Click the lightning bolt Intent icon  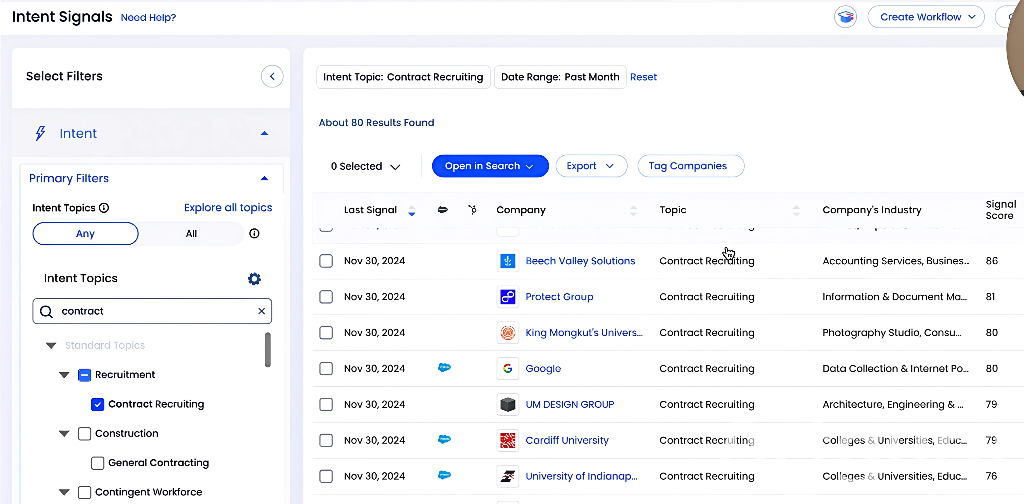40,134
